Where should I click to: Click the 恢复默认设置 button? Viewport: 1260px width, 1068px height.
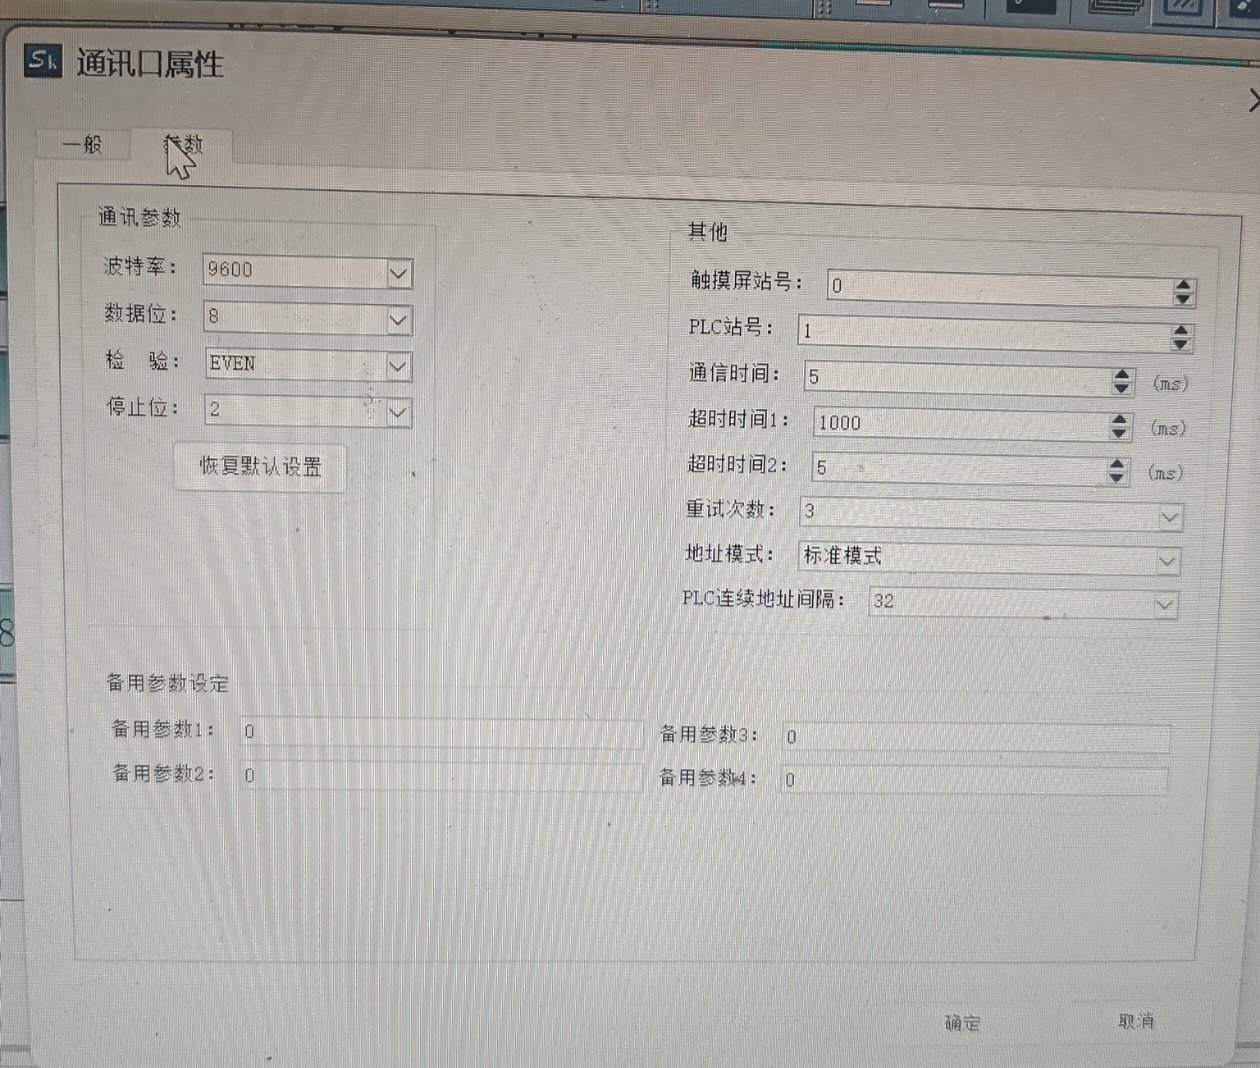click(260, 467)
